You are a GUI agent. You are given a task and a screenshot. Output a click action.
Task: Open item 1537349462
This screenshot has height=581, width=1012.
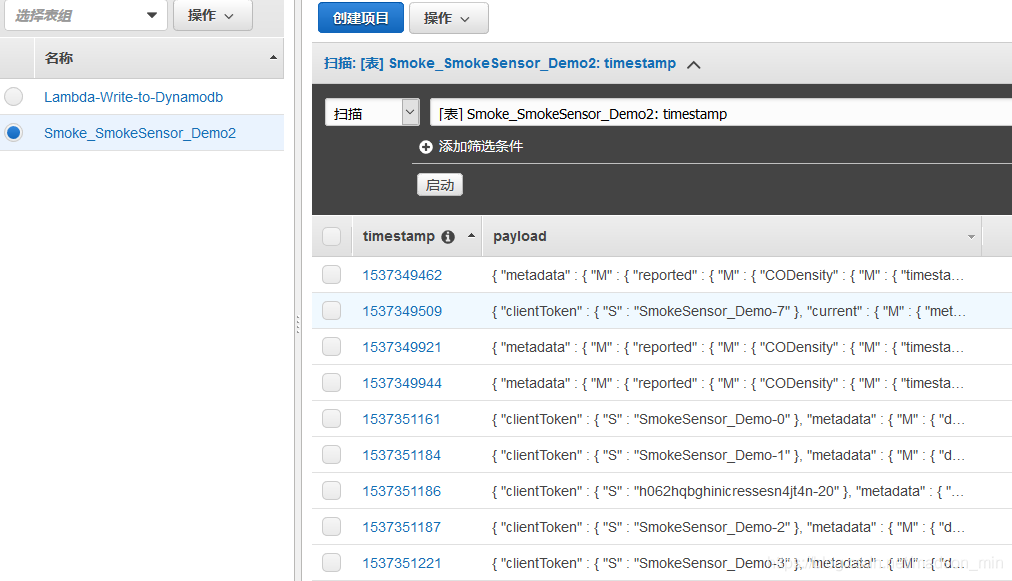coord(402,275)
